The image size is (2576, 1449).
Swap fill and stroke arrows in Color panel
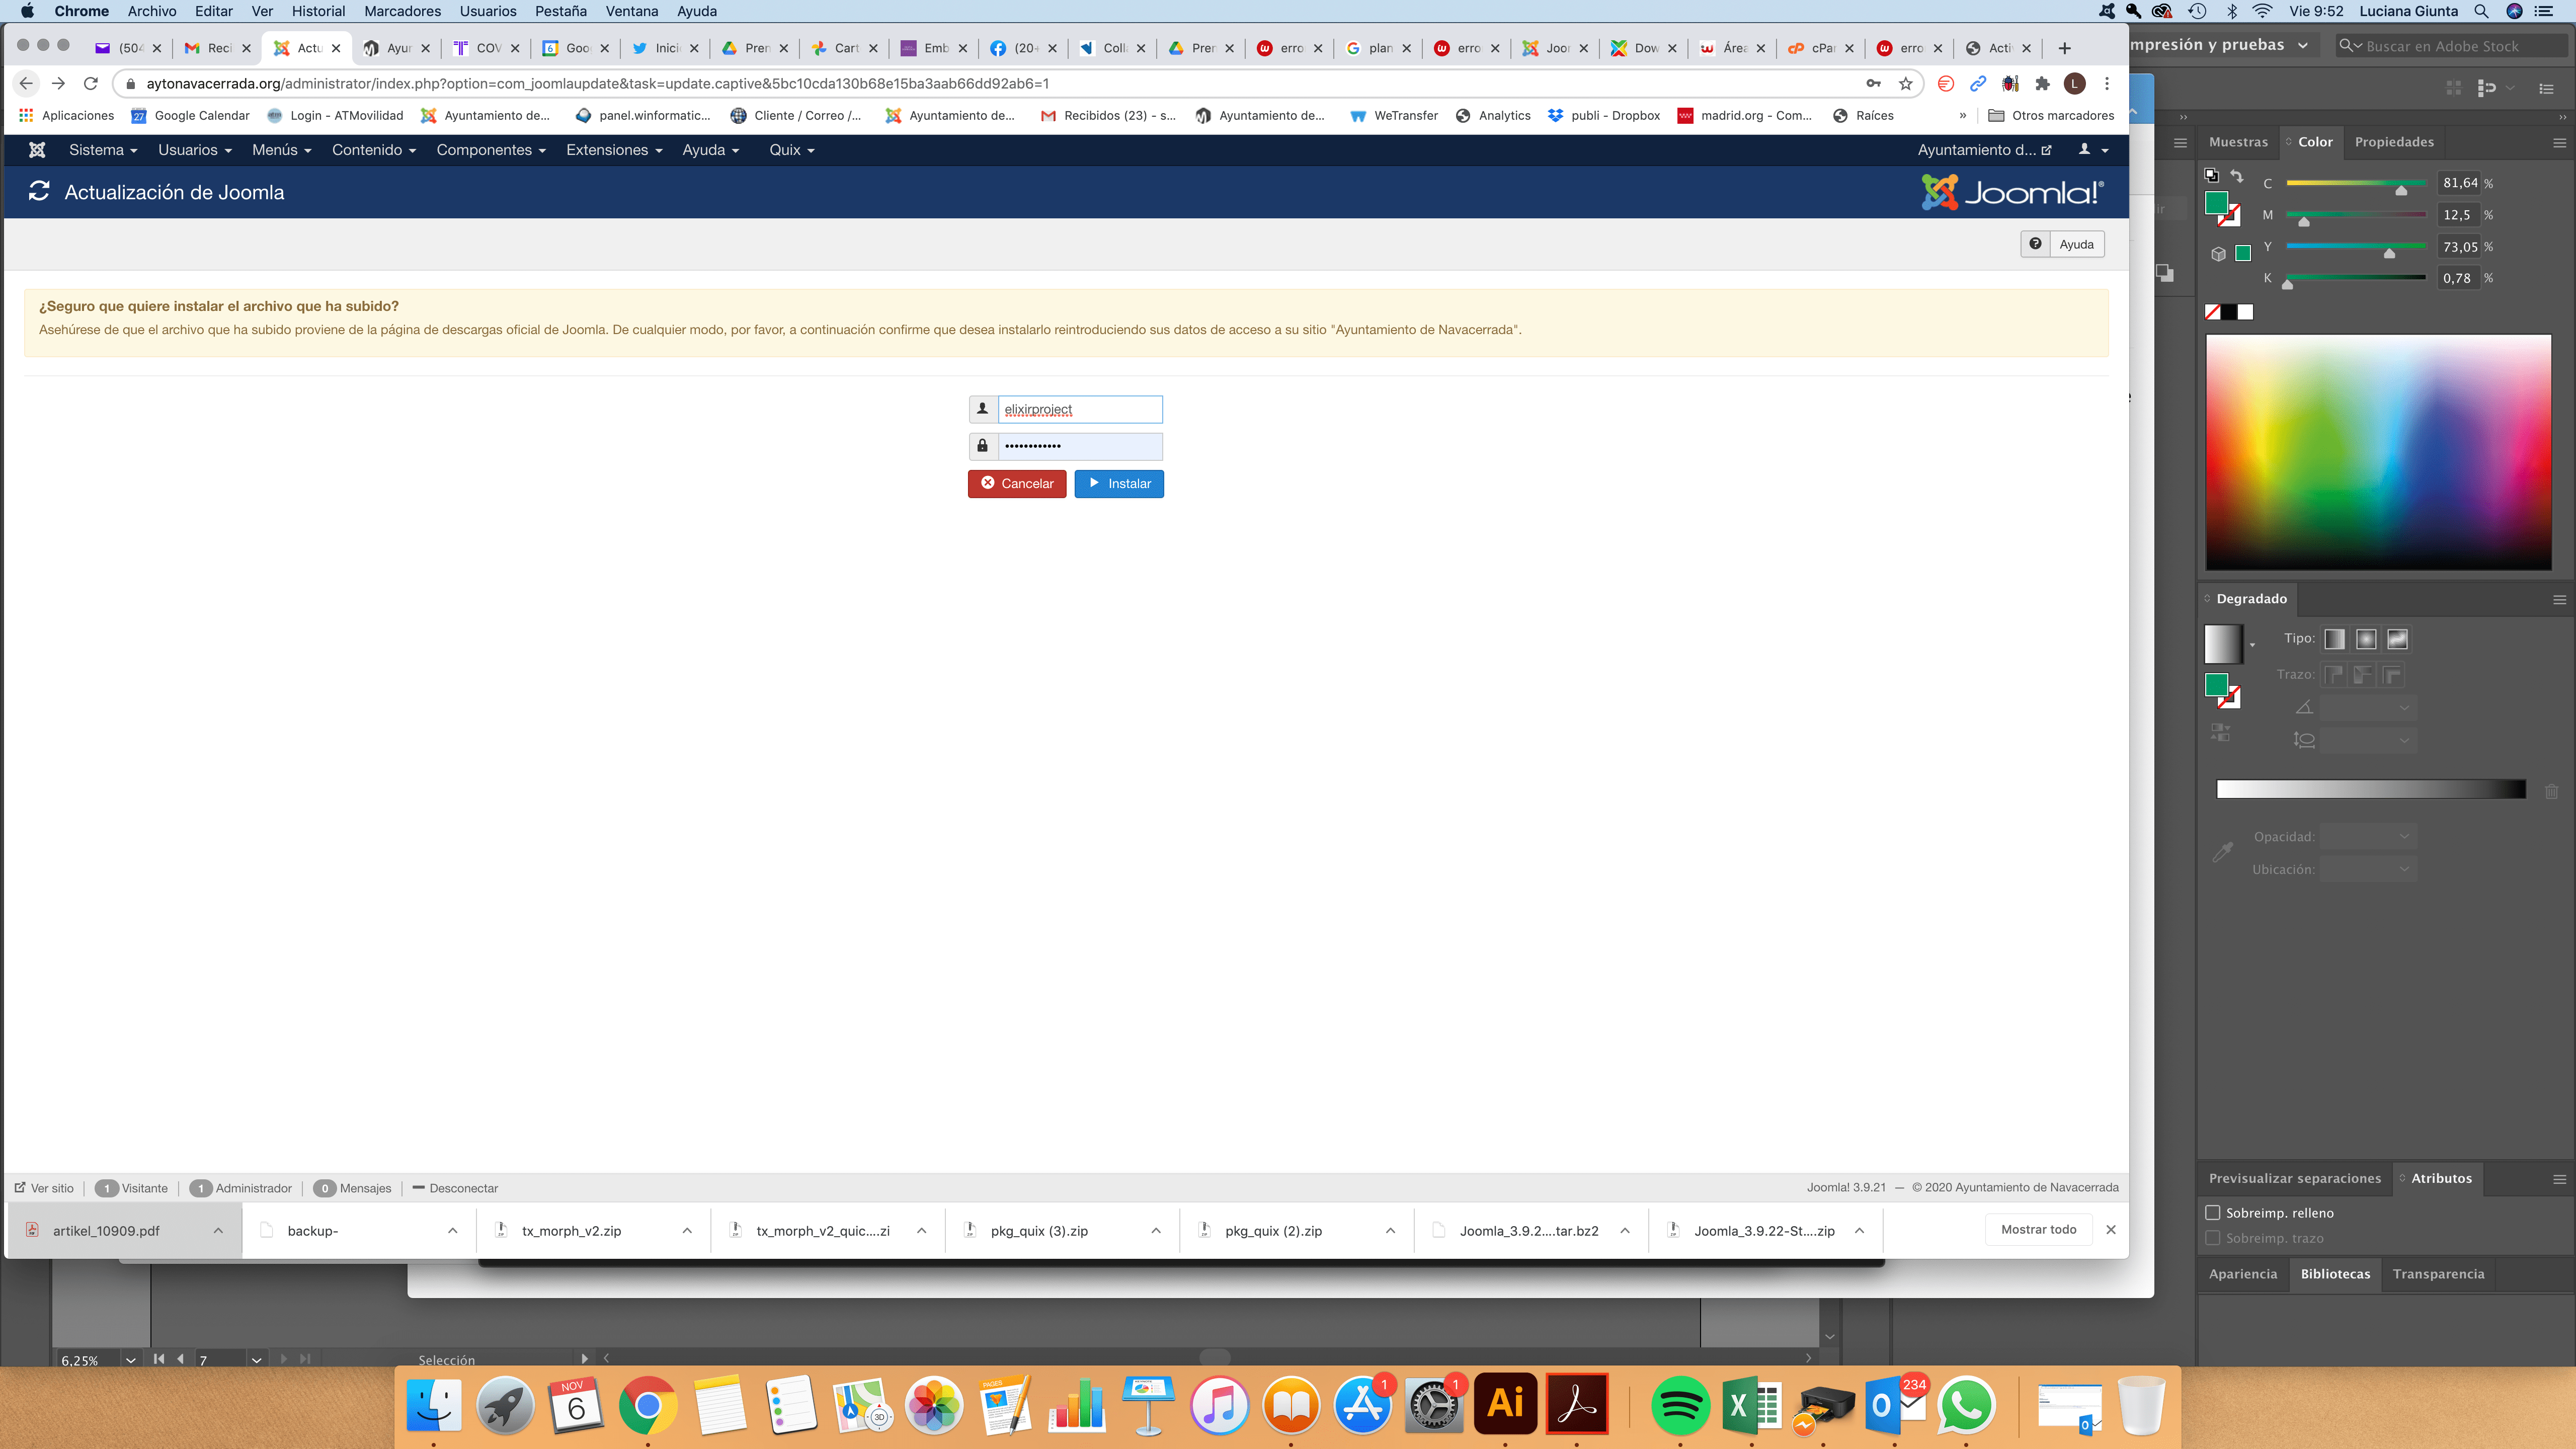coord(2237,176)
